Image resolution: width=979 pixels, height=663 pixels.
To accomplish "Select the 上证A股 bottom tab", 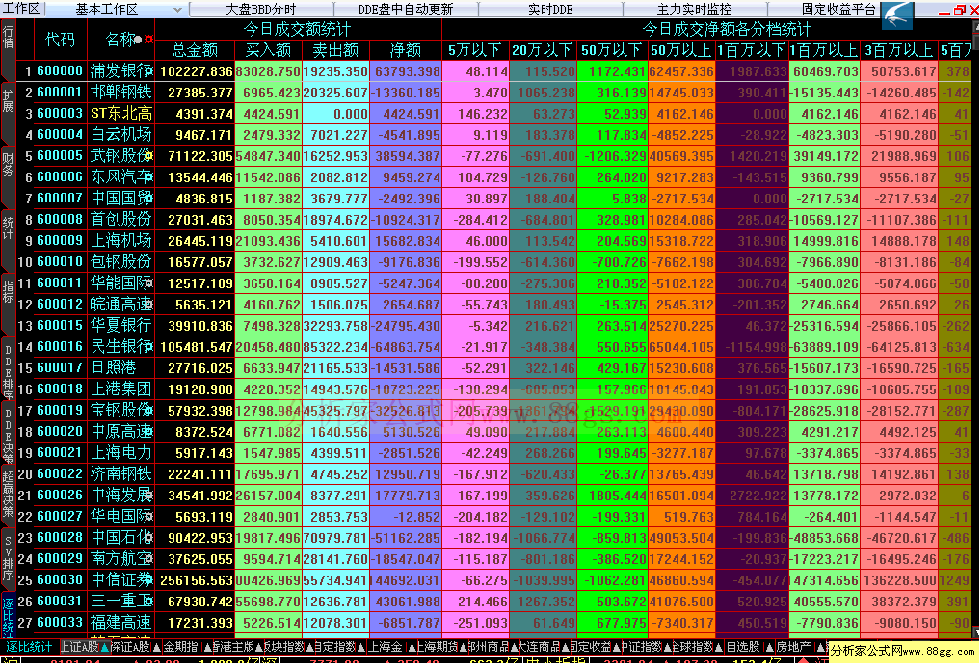I will tap(79, 647).
